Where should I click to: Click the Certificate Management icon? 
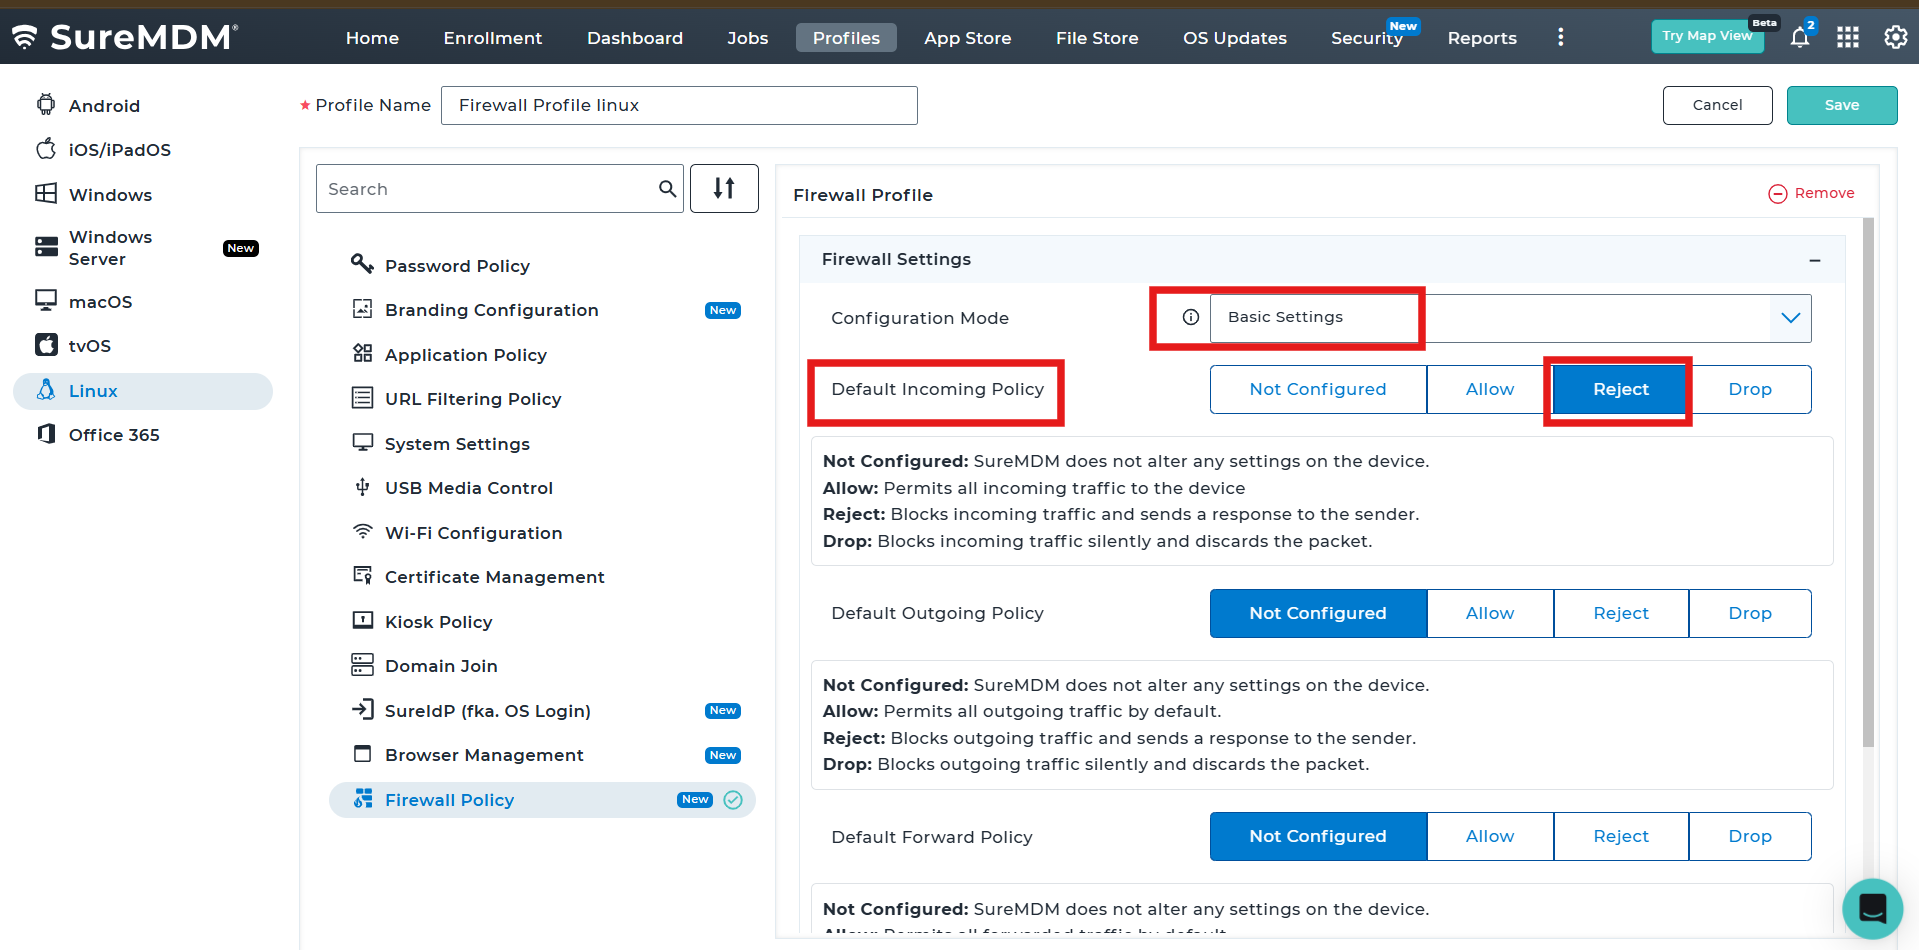pos(362,575)
